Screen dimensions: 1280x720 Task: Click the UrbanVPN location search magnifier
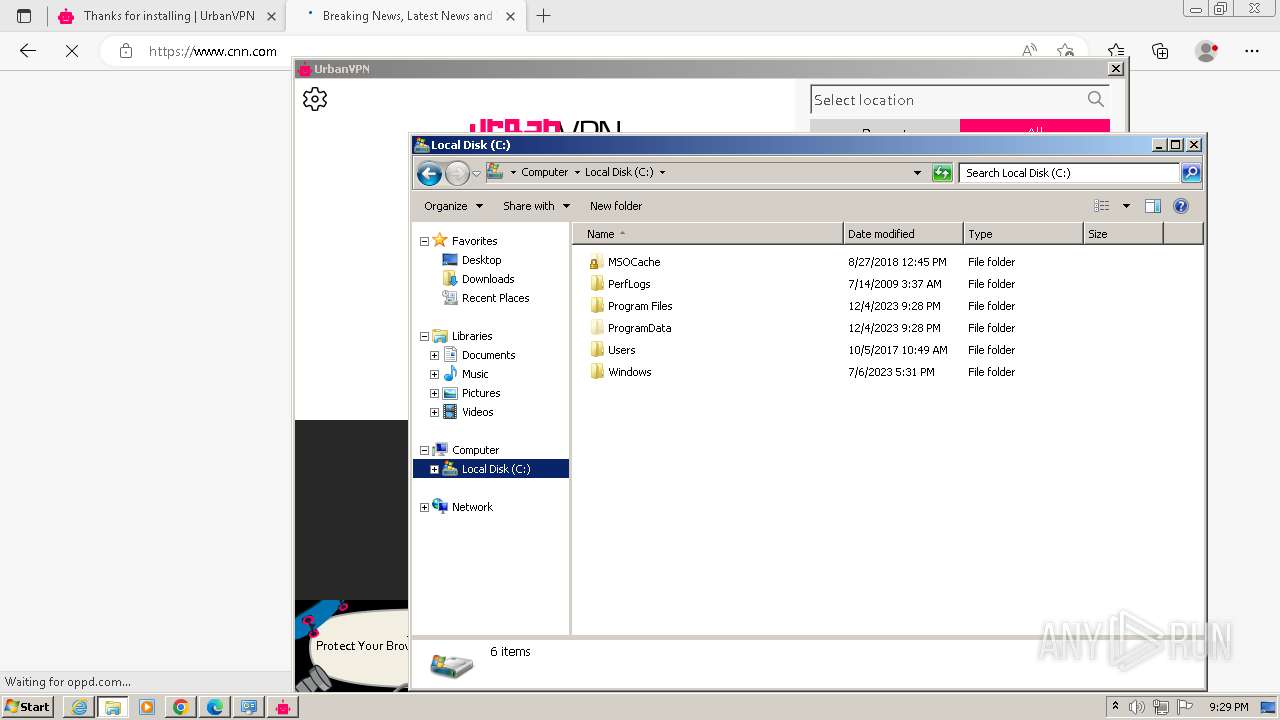pyautogui.click(x=1096, y=99)
